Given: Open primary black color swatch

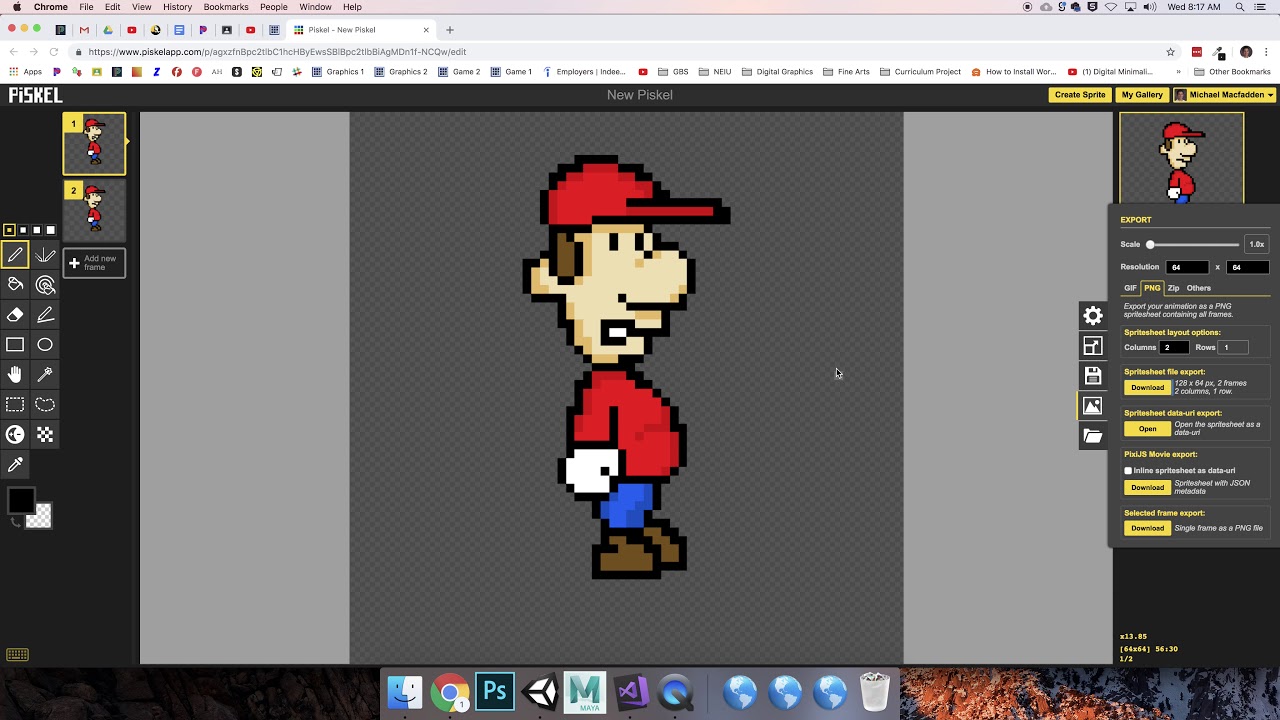Looking at the screenshot, I should tap(20, 500).
